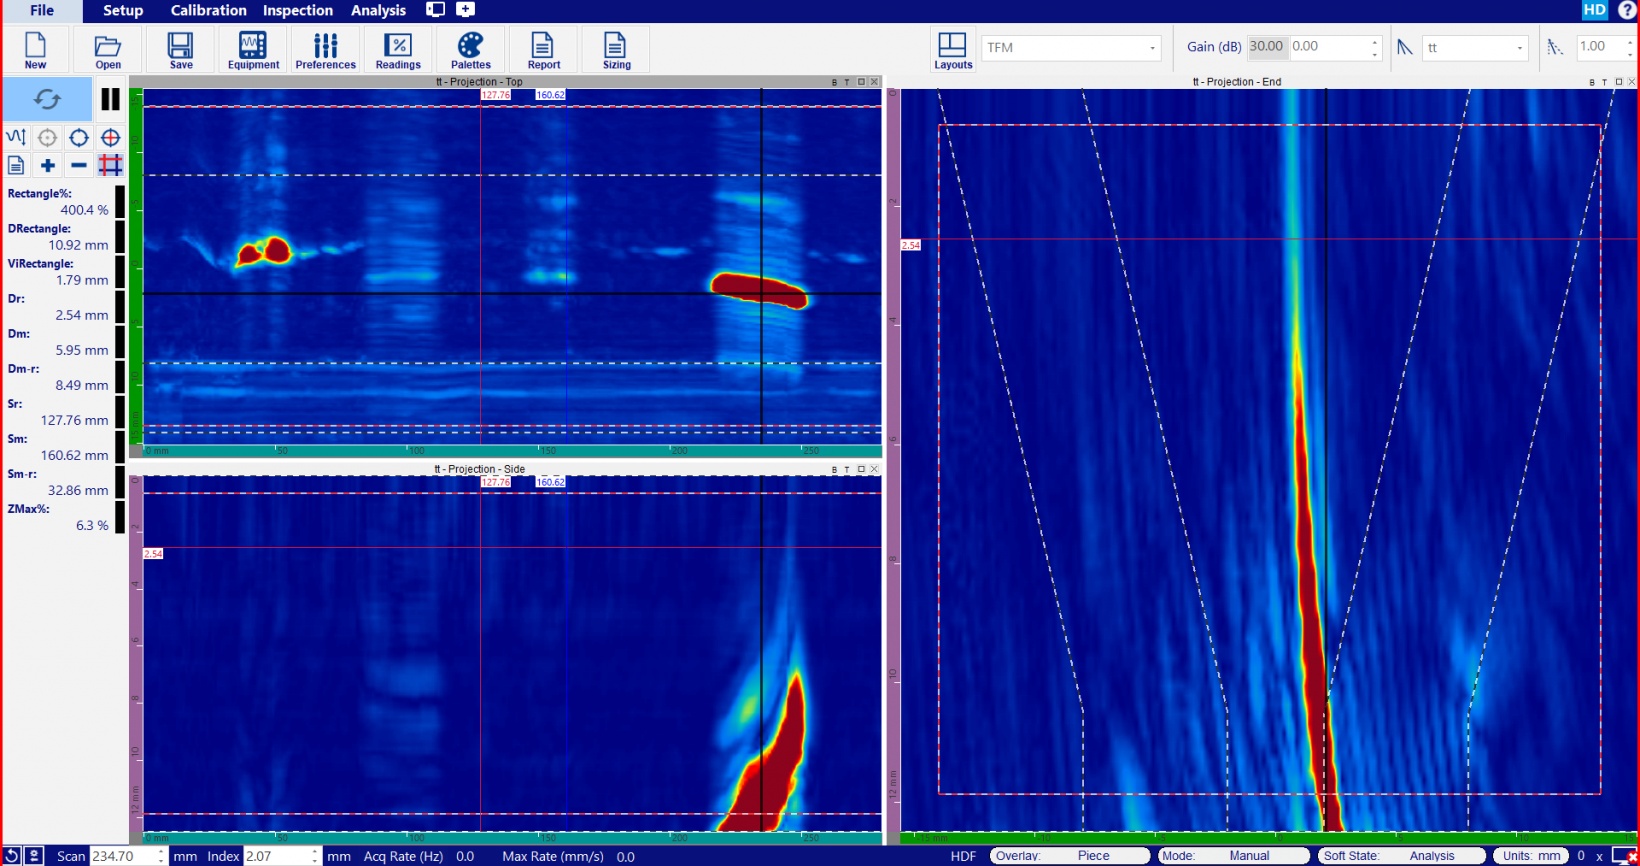Viewport: 1640px width, 866px height.
Task: Click the help question mark icon
Action: pos(1627,10)
